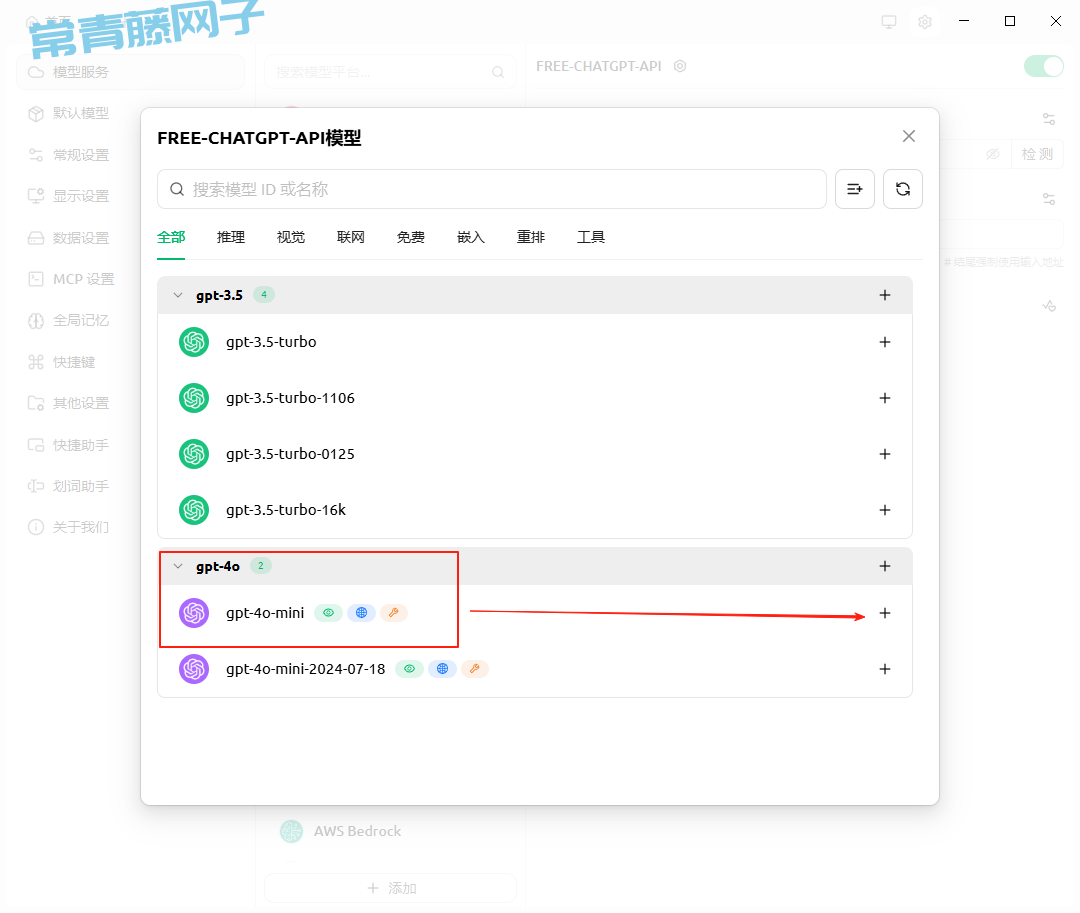Collapse the gpt-4o model group
1080x913 pixels.
178,566
